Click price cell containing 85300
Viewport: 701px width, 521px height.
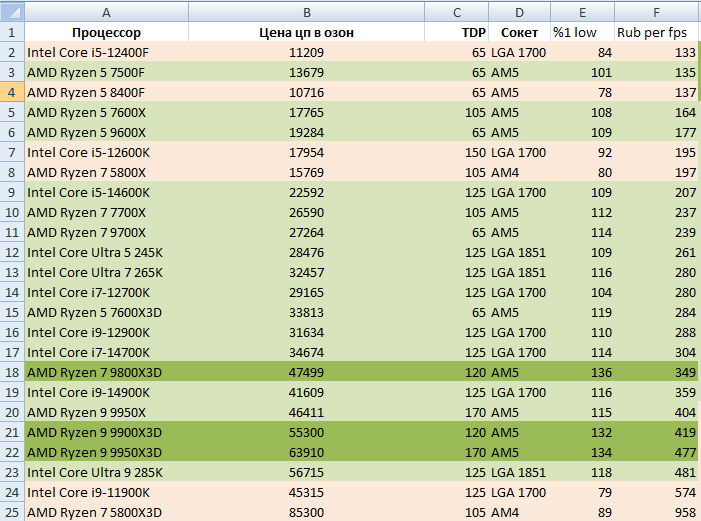pyautogui.click(x=306, y=512)
